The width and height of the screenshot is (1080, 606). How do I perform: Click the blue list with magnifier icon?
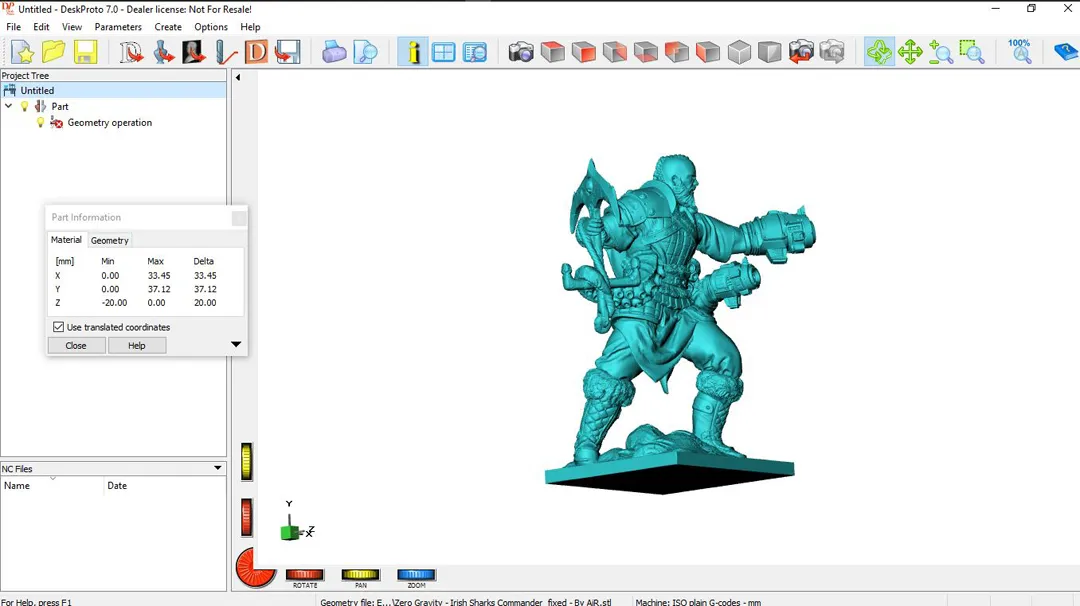click(475, 52)
